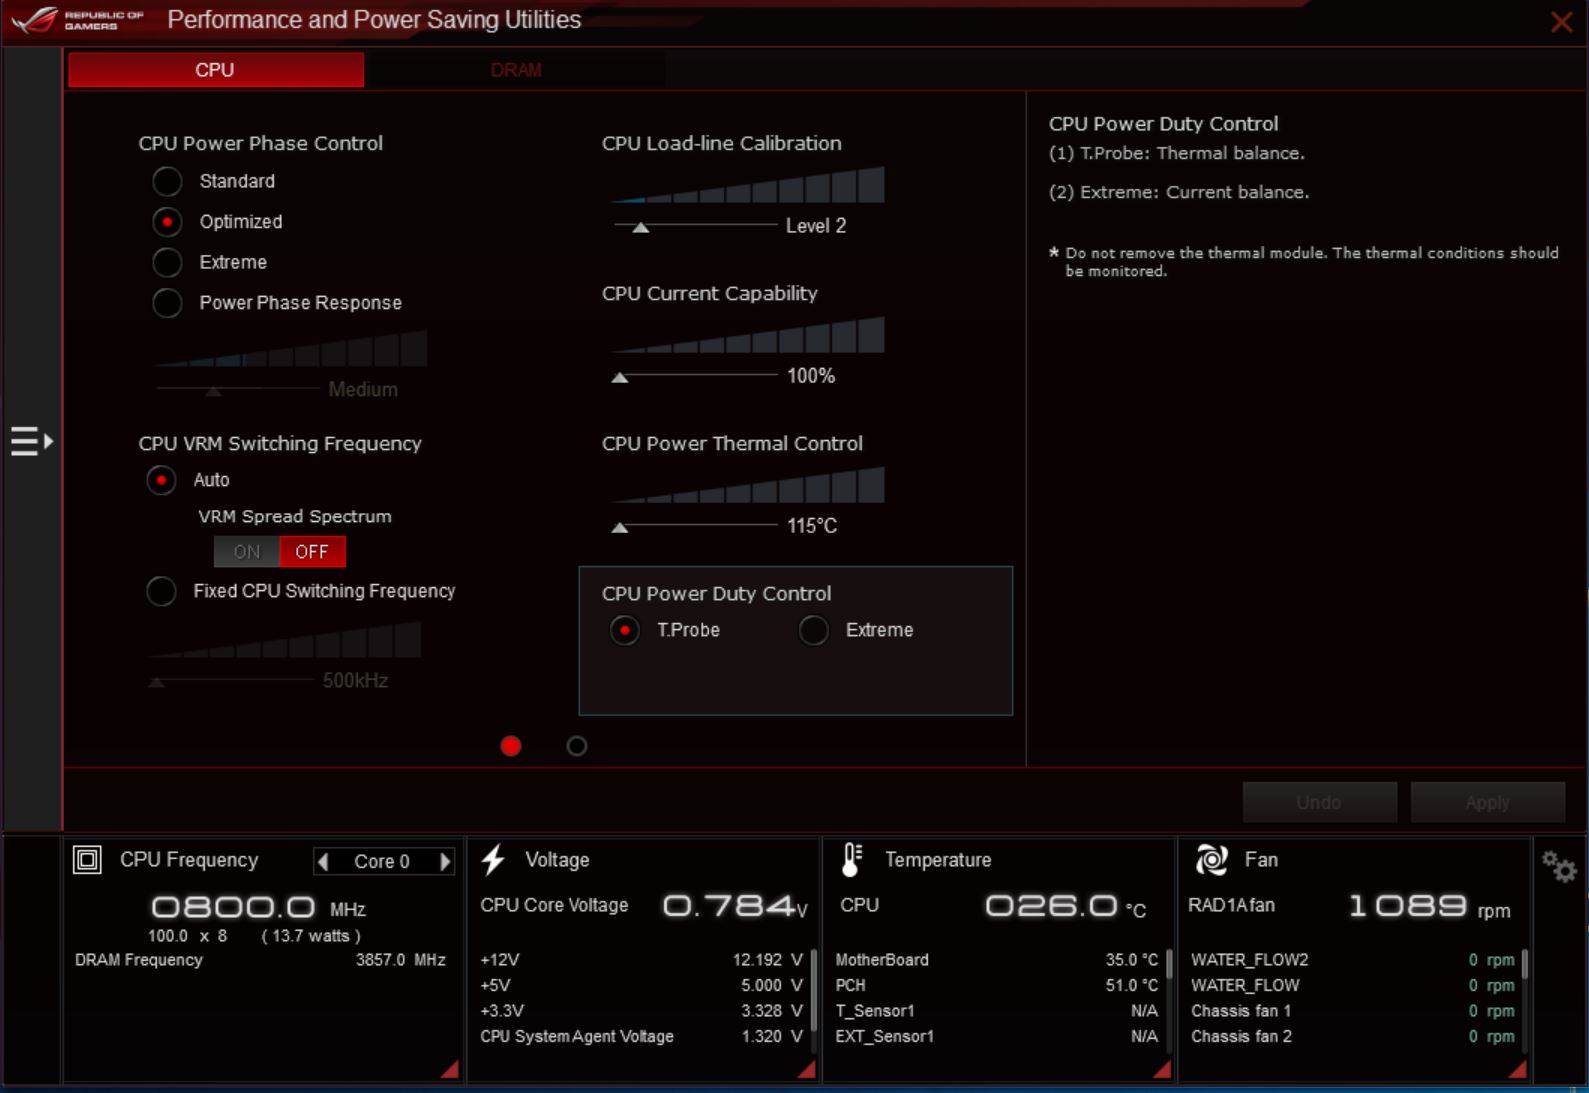Screen dimensions: 1589x1093
Task: Click the RAD1A fan rpm reading
Action: [1430, 906]
